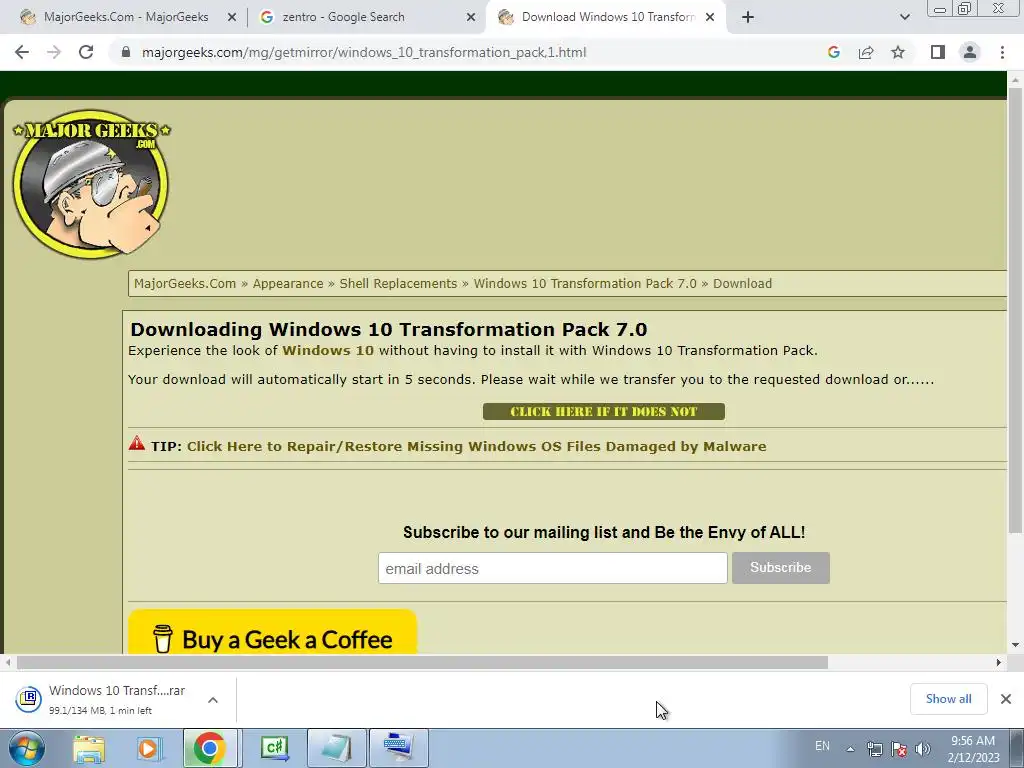1024x768 pixels.
Task: Open the keyboard-monitor taskbar application
Action: [x=399, y=748]
